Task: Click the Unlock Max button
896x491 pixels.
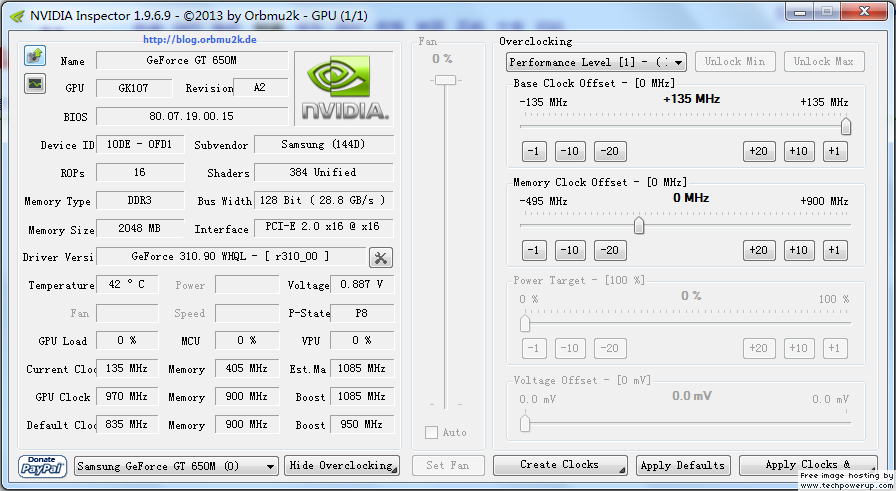Action: [x=824, y=62]
